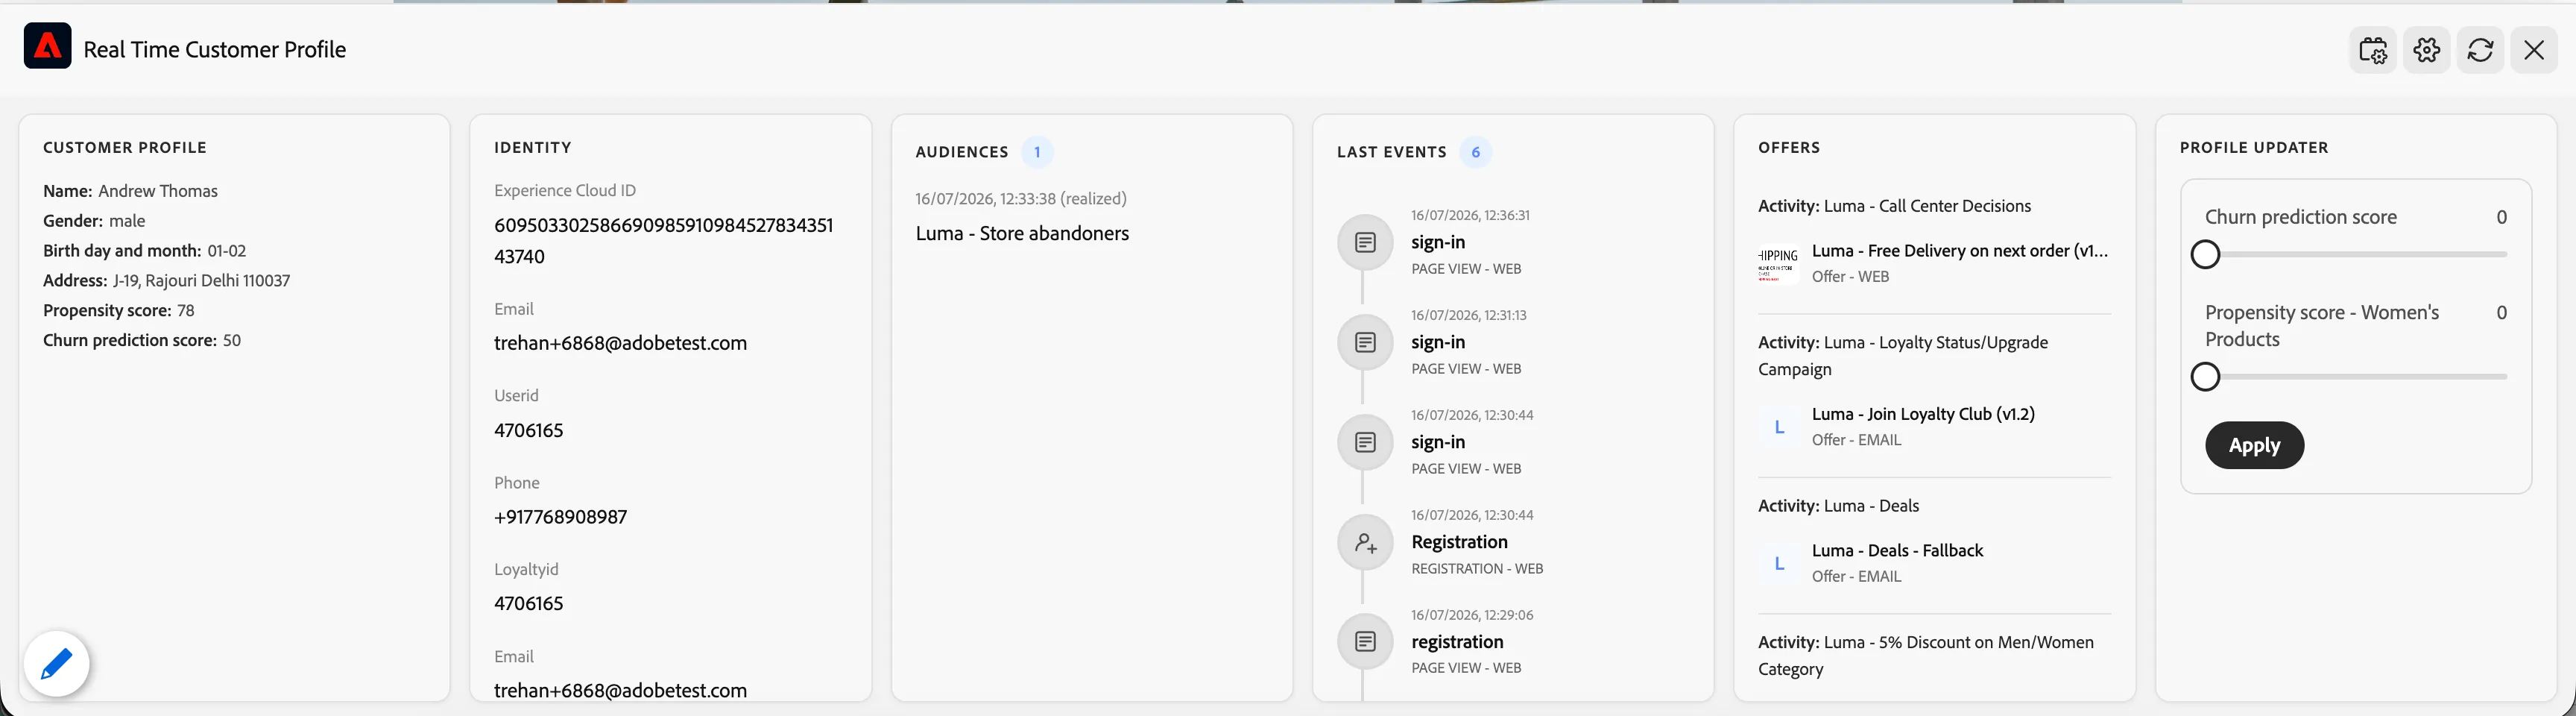This screenshot has height=716, width=2576.
Task: Click Activity: Luma - Loyalty Status/Upgrade Campaign
Action: point(1903,355)
